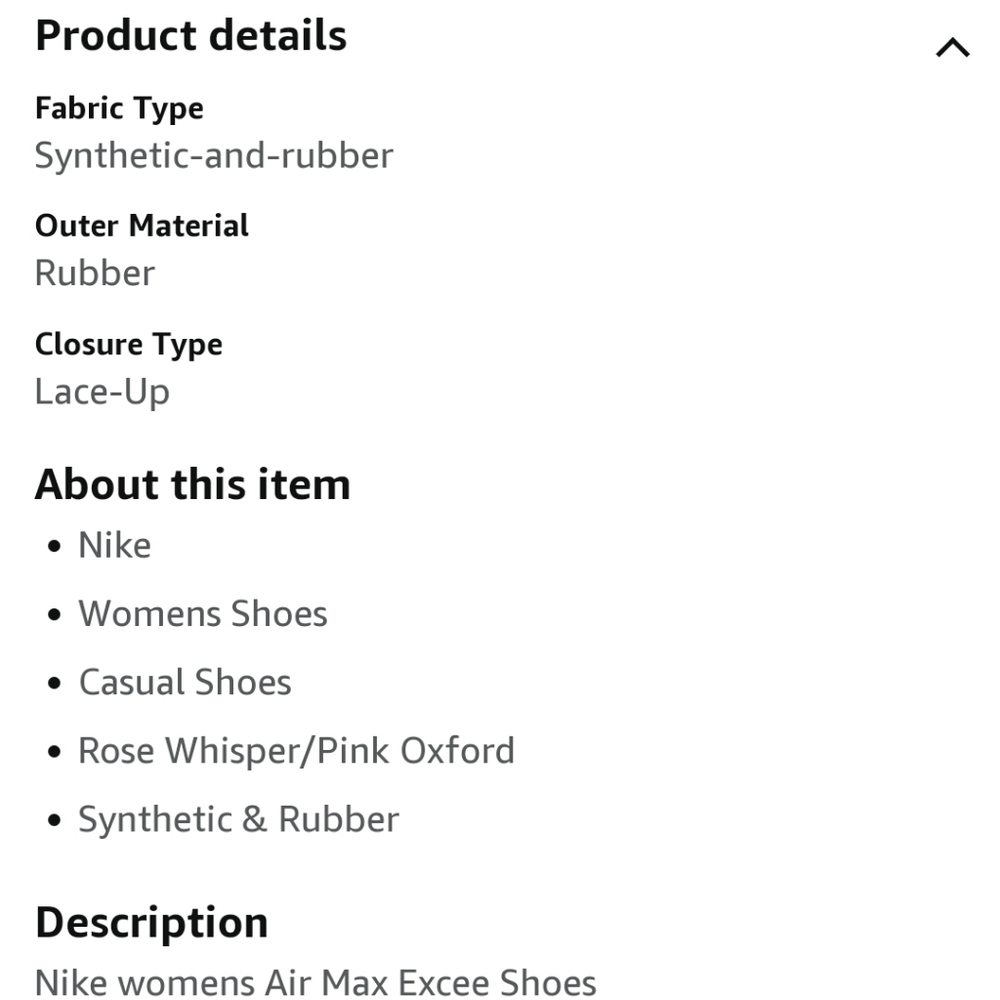The width and height of the screenshot is (1000, 1000).
Task: Click the Synthetic-and-rubber fabric value
Action: click(x=214, y=156)
